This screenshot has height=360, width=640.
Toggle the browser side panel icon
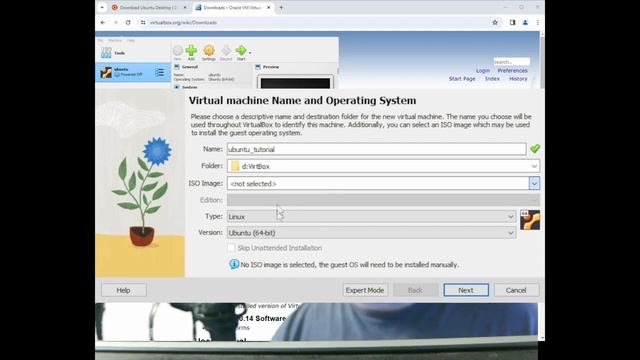[x=513, y=22]
